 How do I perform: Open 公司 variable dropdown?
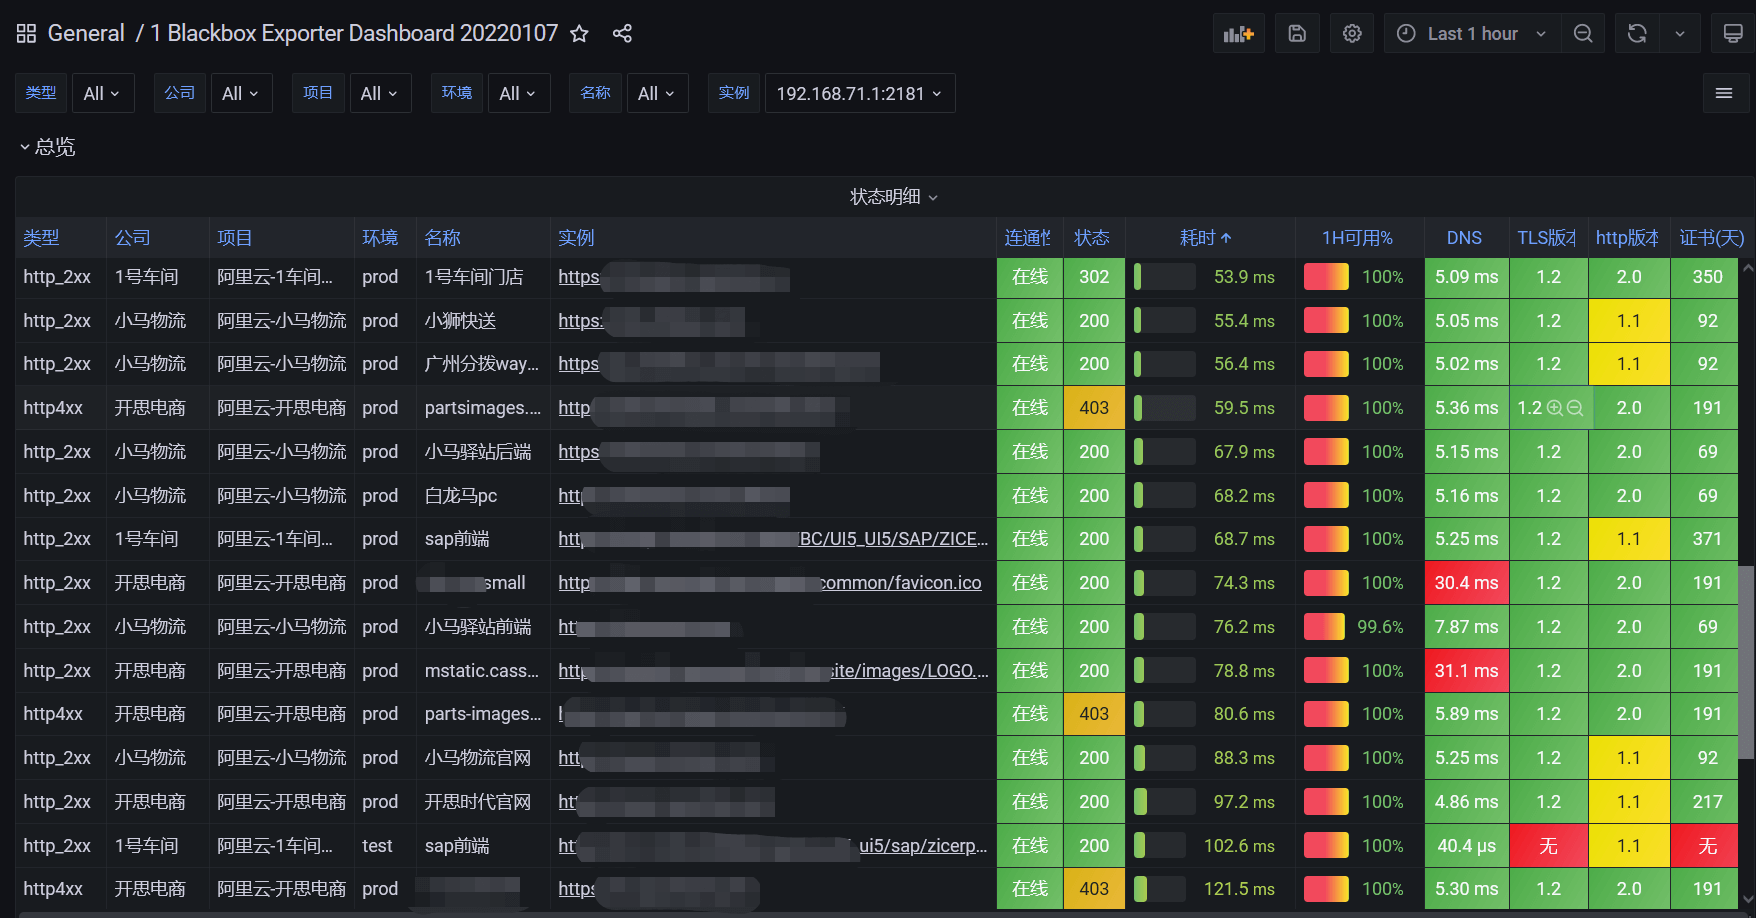pyautogui.click(x=241, y=93)
